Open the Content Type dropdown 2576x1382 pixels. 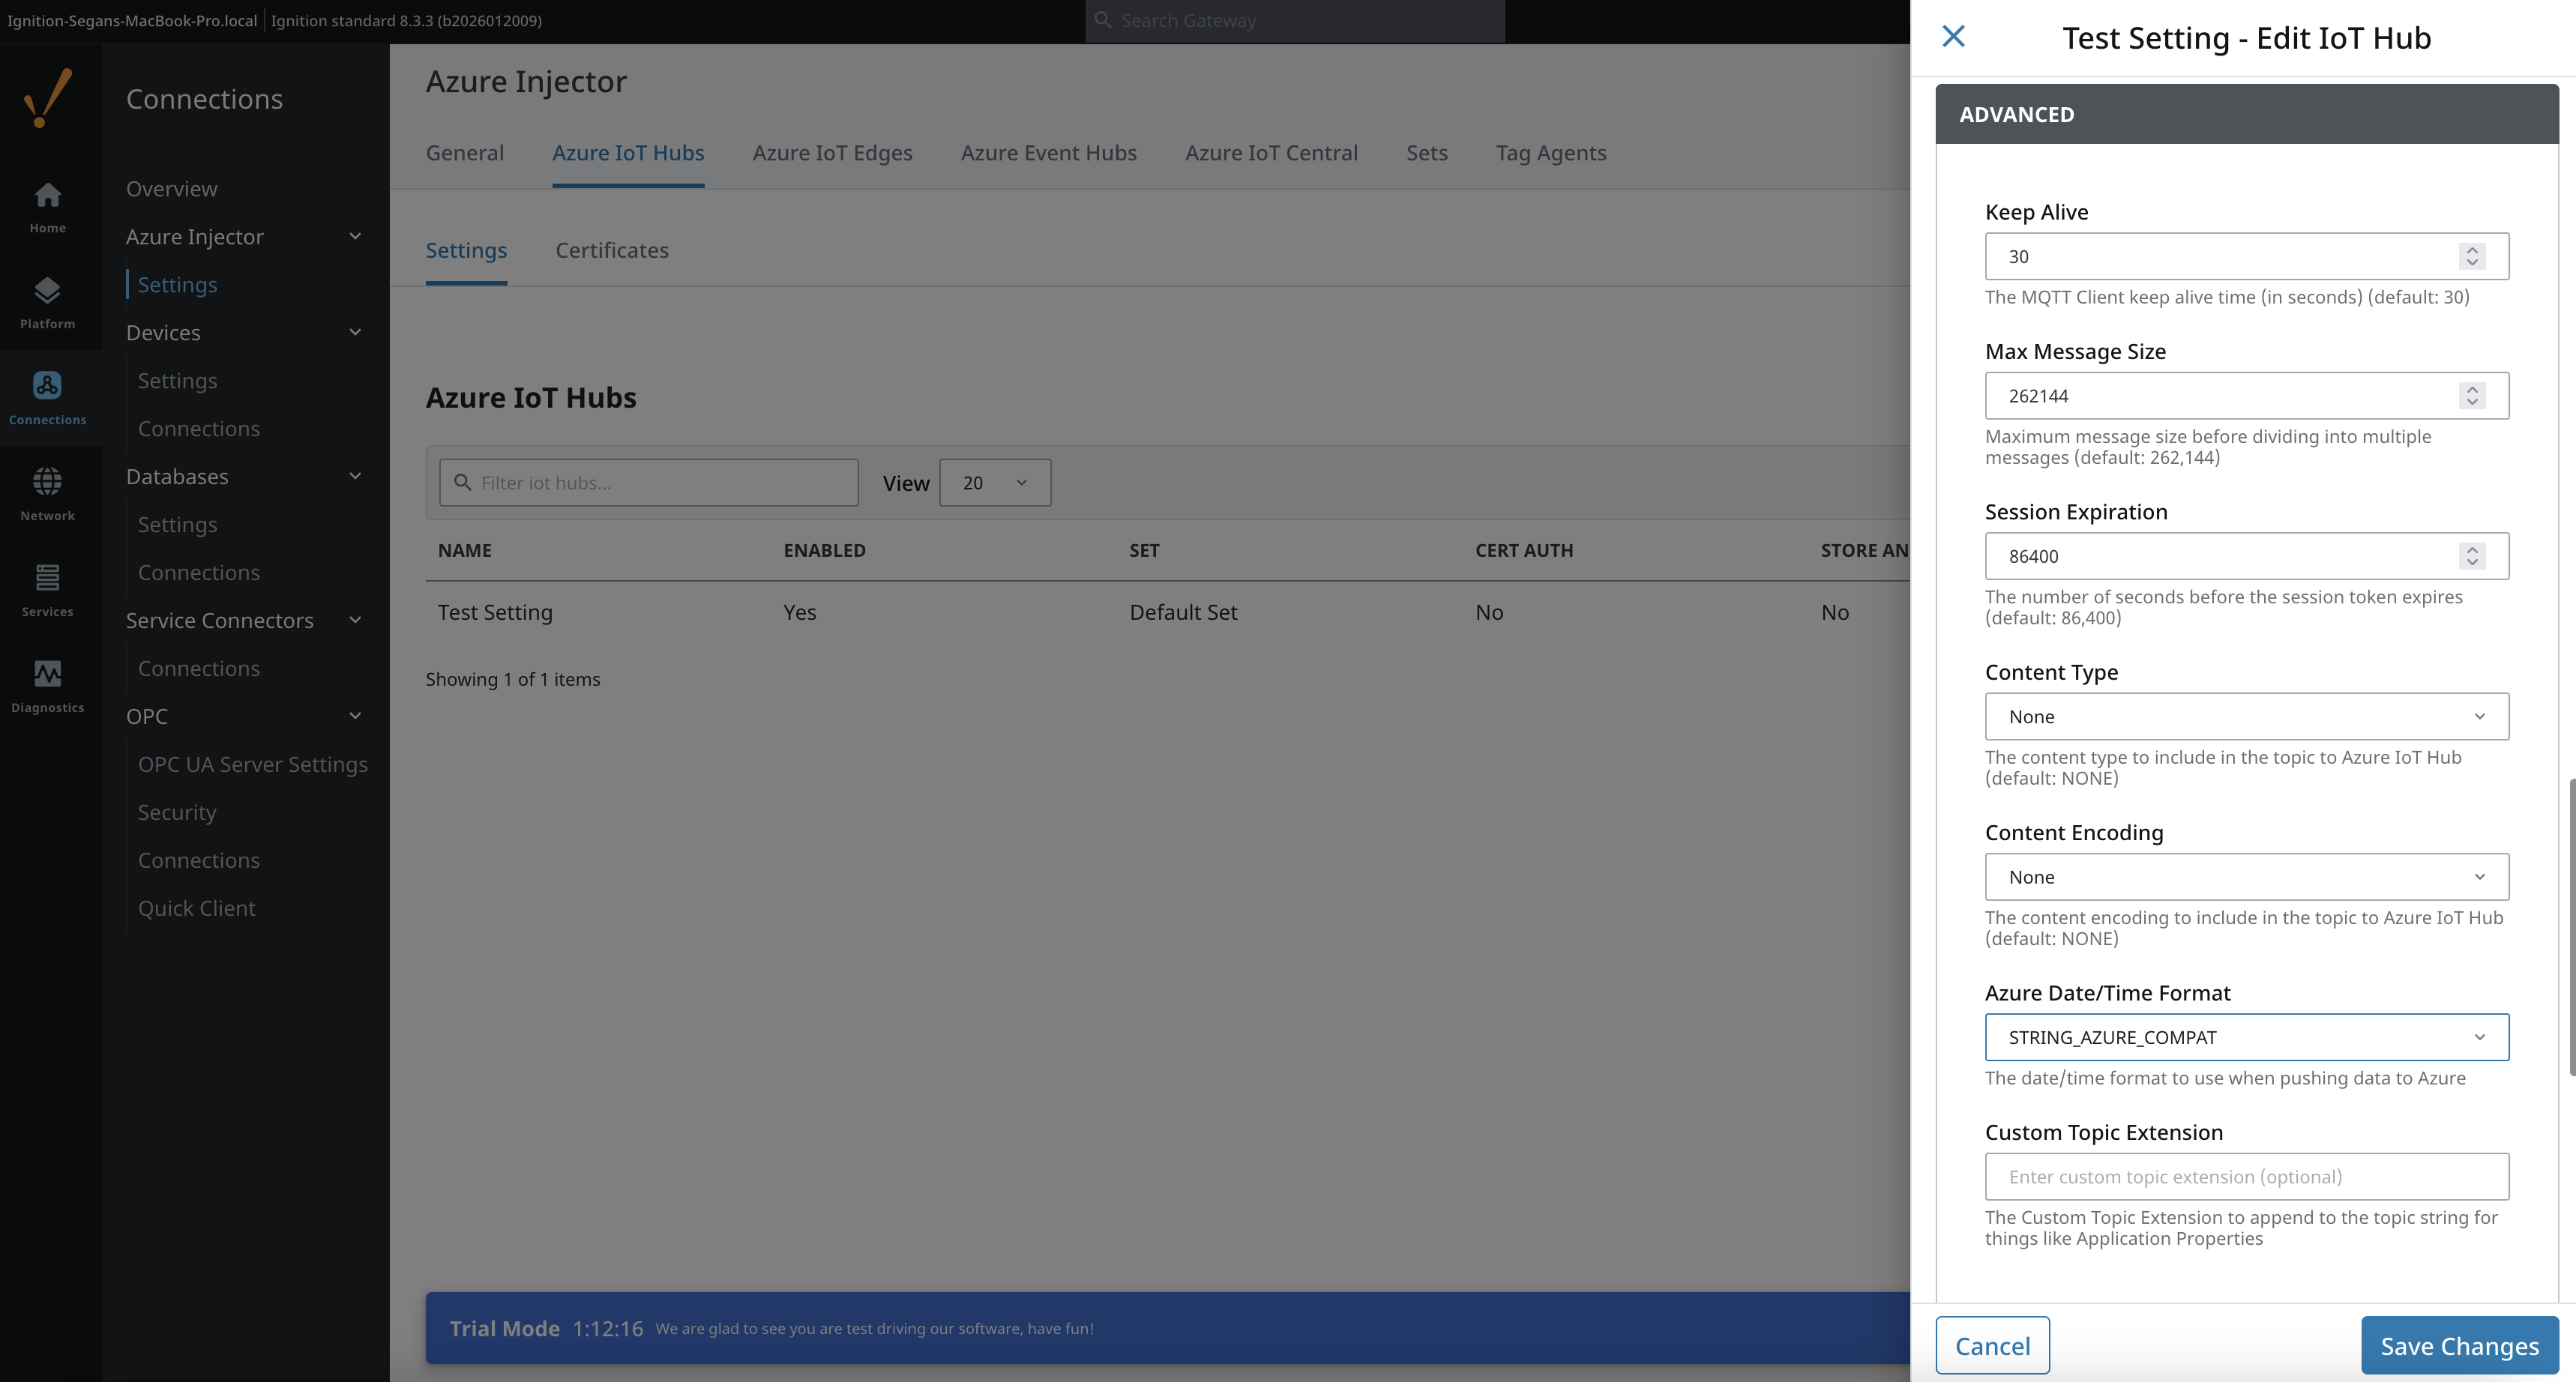pos(2246,716)
